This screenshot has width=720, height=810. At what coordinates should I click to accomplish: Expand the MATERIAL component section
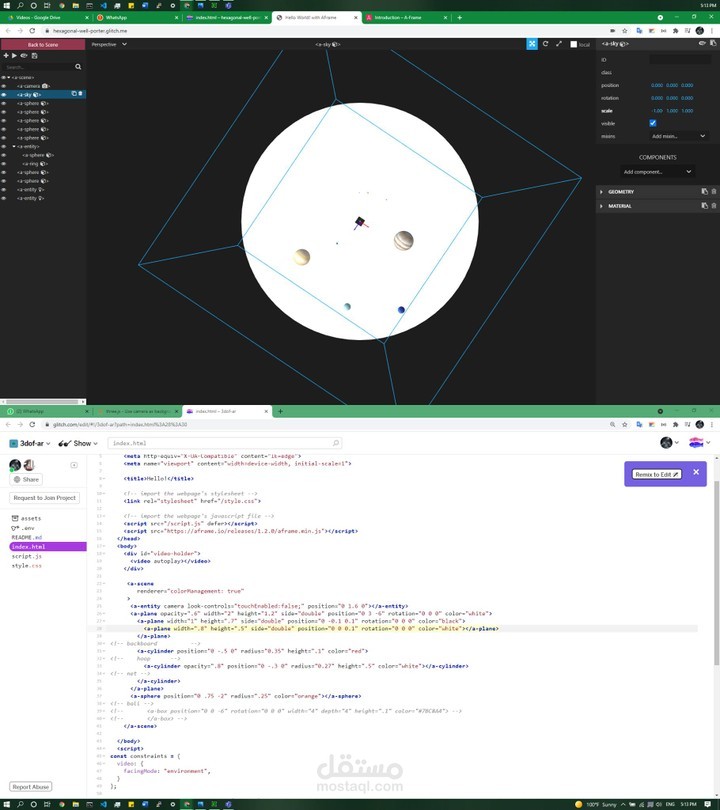pyautogui.click(x=601, y=206)
